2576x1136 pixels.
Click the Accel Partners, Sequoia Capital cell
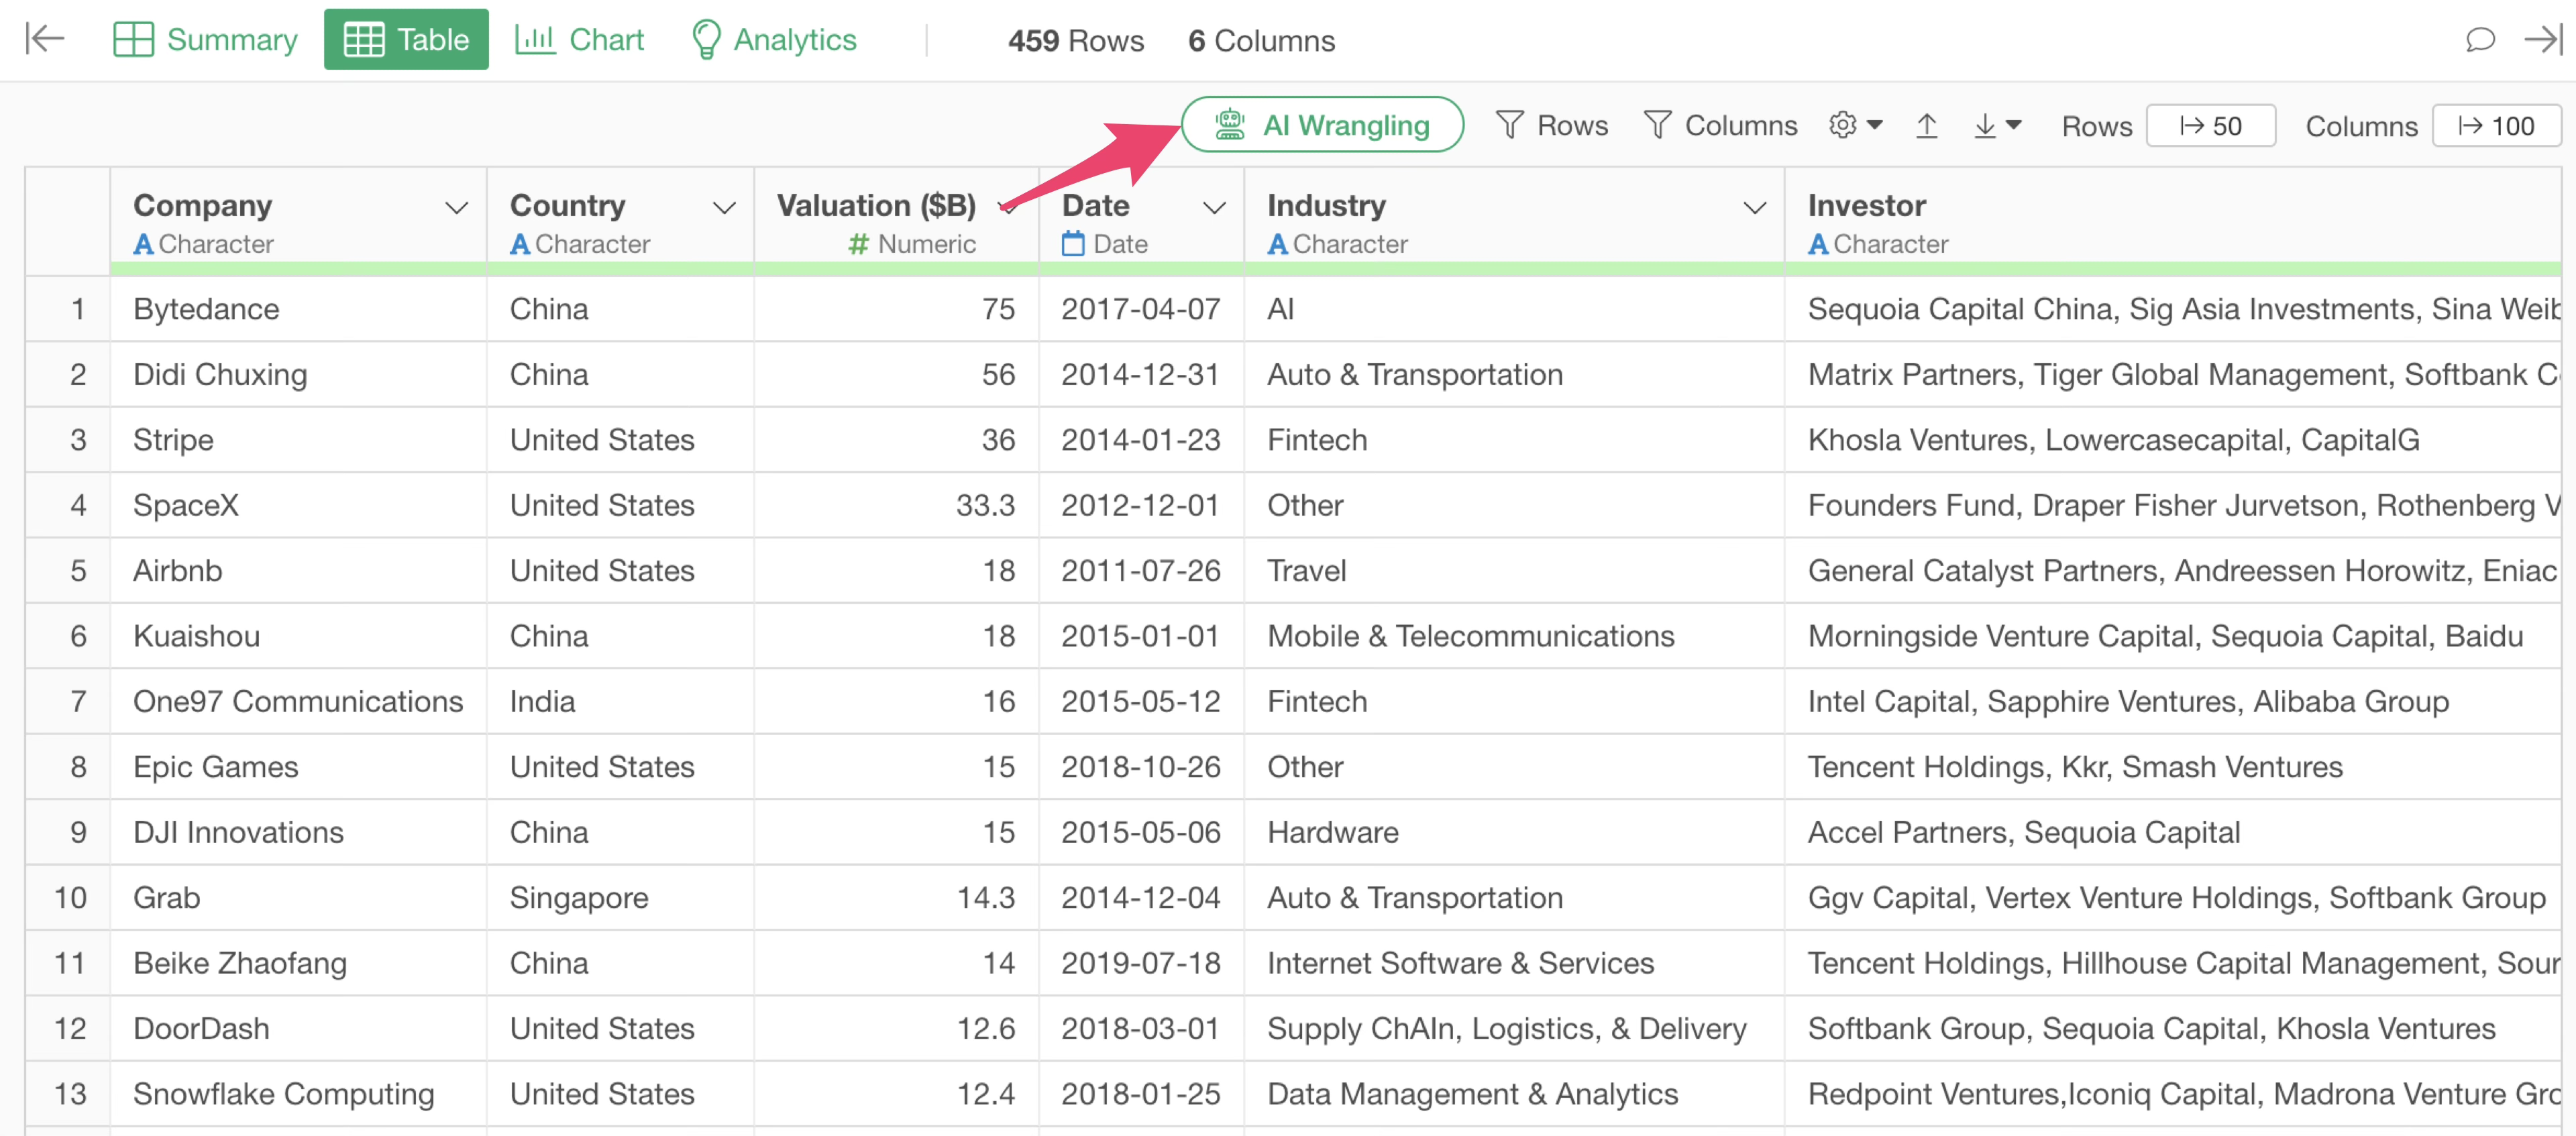coord(2173,832)
